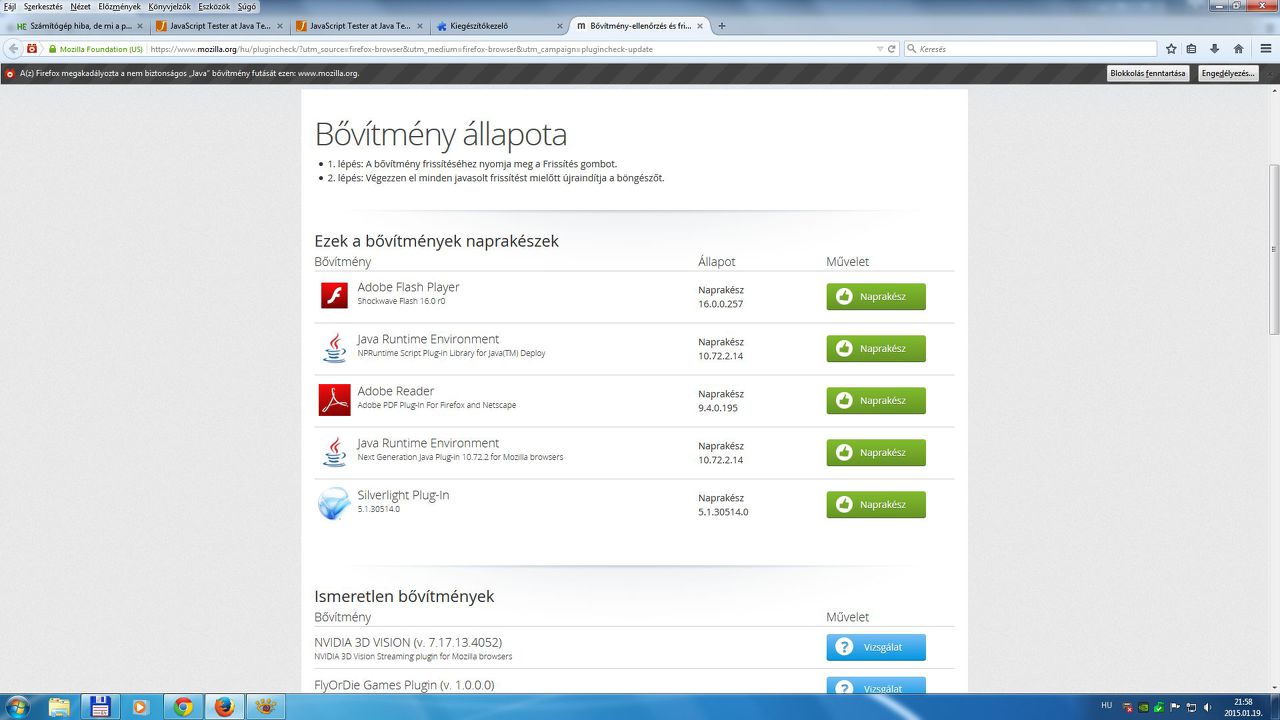Click the Silverlight Plug-In name text

coord(403,495)
